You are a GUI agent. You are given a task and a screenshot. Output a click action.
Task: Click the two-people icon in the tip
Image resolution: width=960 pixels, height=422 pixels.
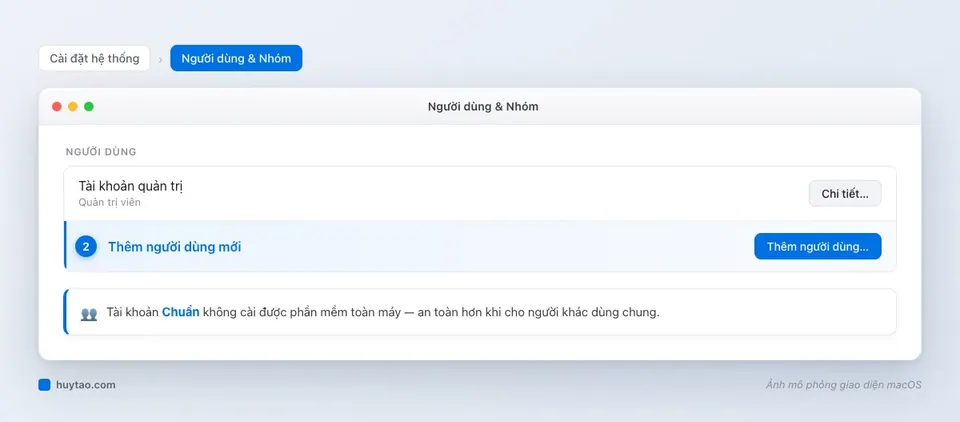tap(89, 314)
